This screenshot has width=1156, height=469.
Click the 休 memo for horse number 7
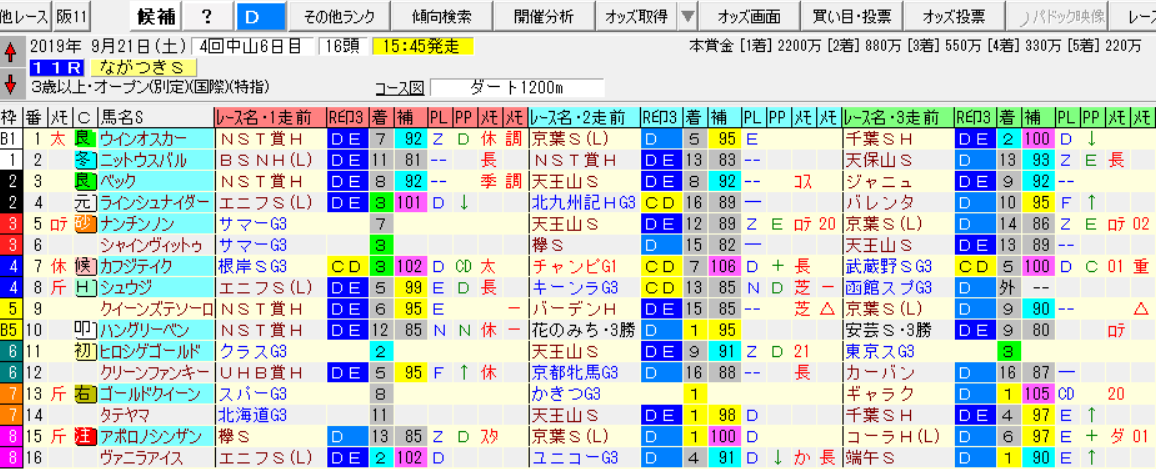tap(59, 266)
